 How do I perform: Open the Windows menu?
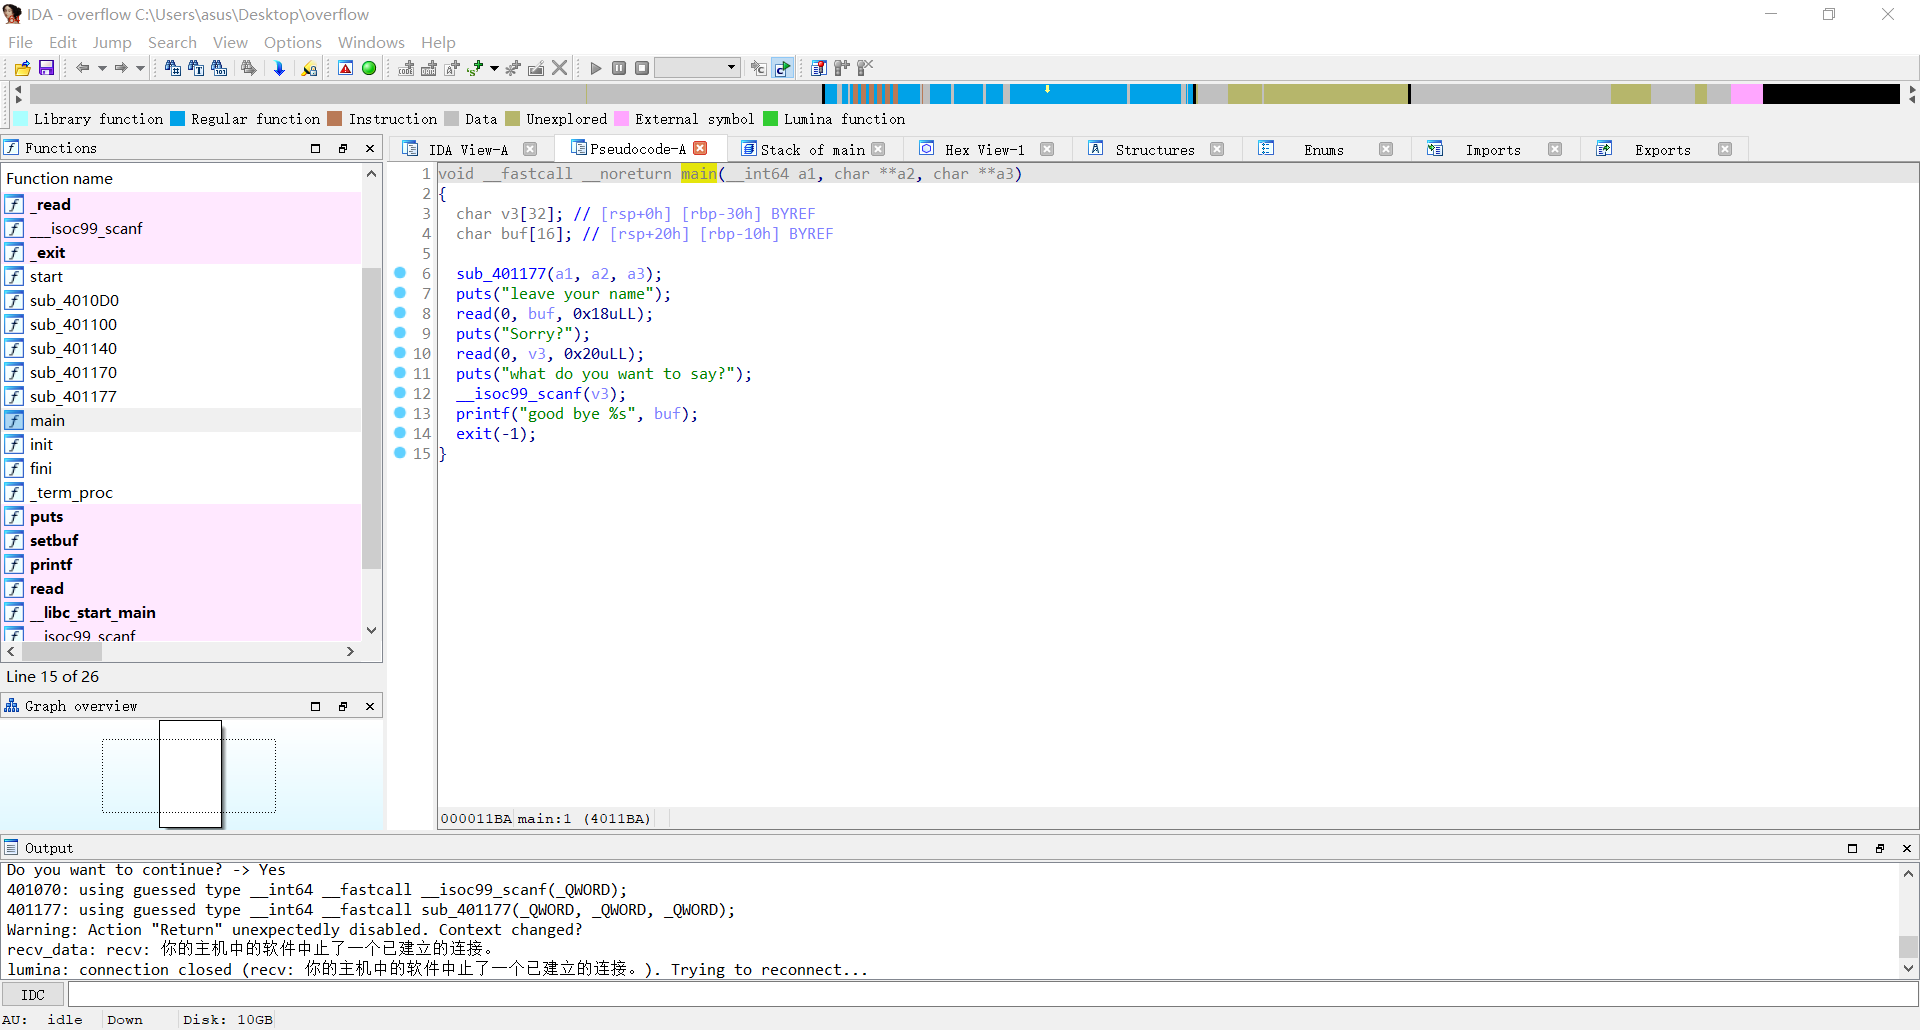(371, 42)
